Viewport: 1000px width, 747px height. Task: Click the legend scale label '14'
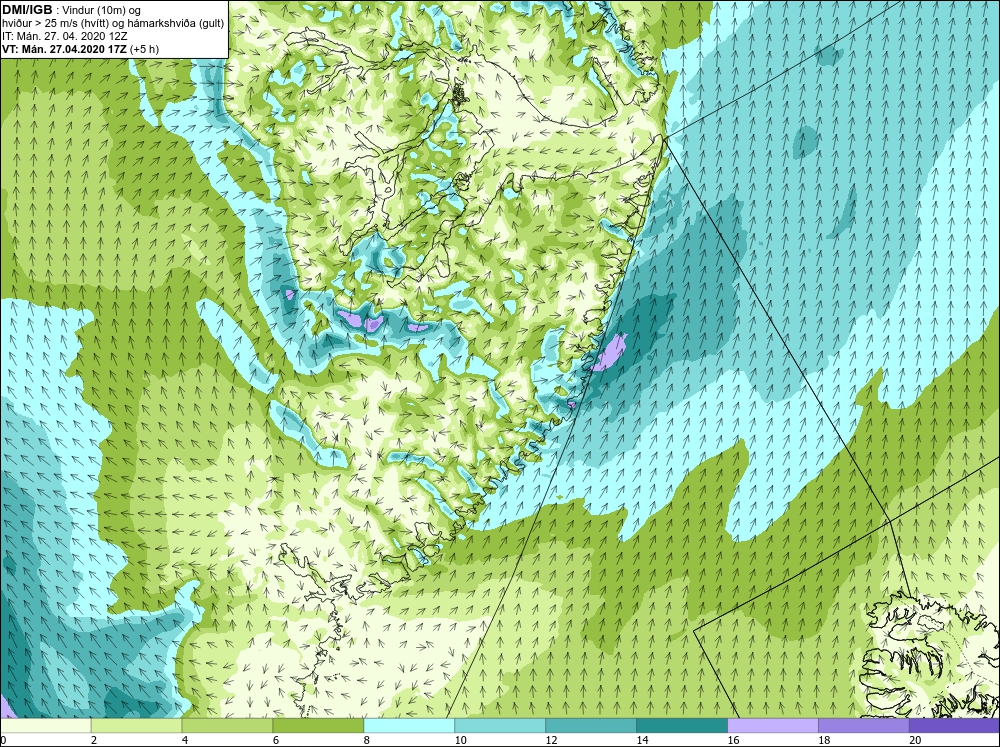(x=642, y=740)
